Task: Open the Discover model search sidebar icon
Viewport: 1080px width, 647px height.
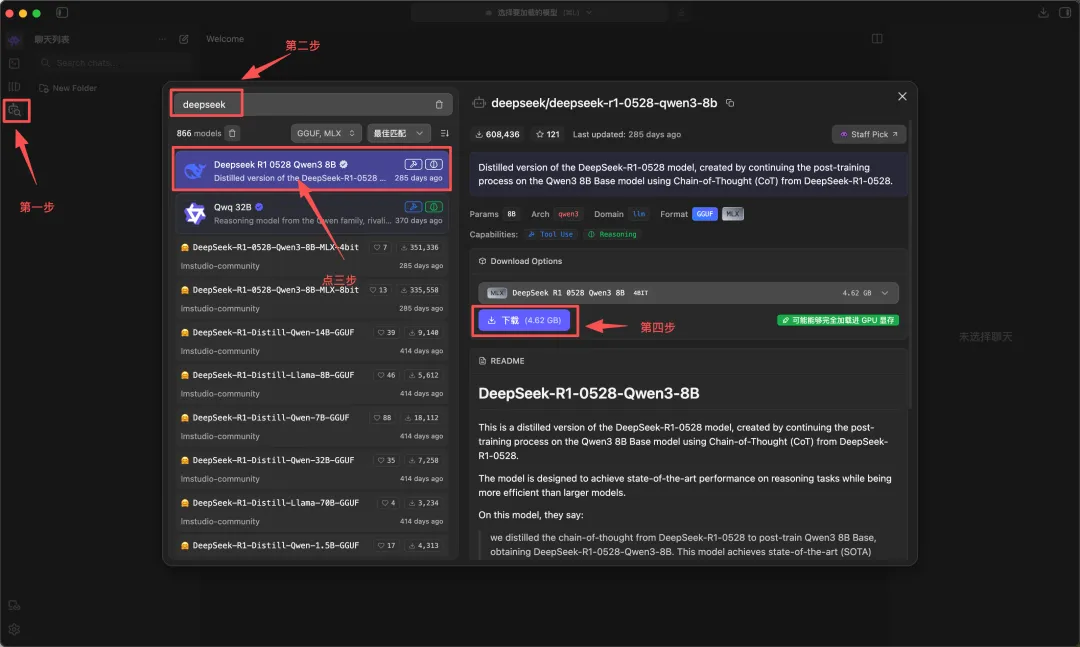Action: coord(15,110)
